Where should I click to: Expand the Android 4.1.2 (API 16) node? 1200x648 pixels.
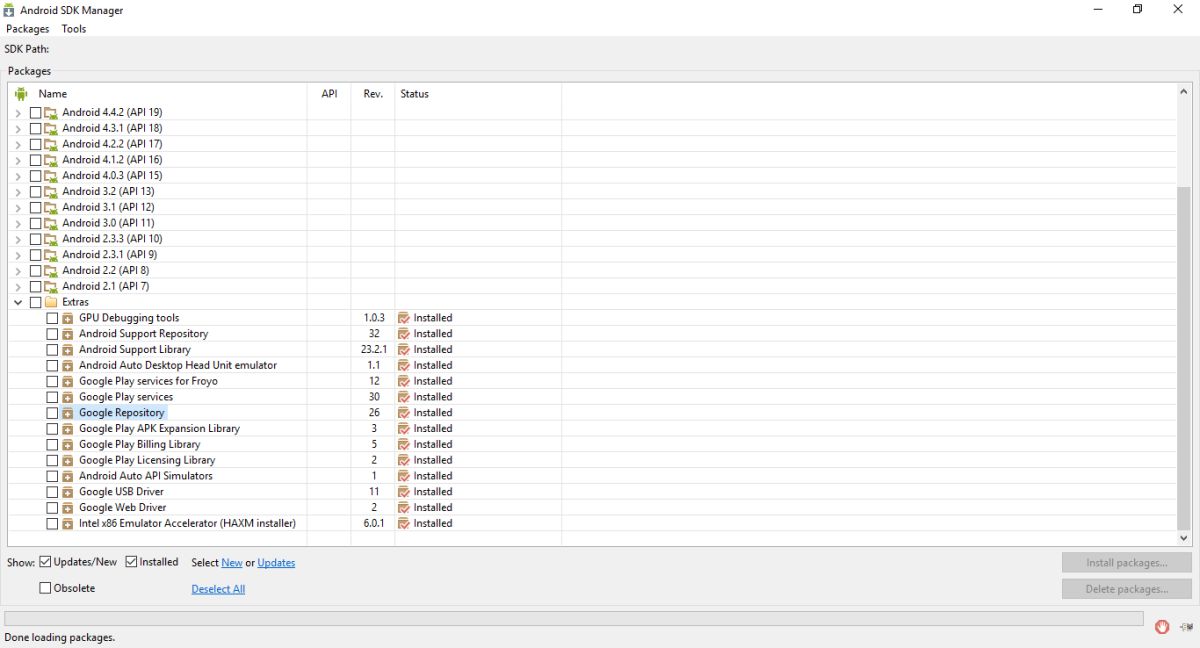tap(18, 160)
